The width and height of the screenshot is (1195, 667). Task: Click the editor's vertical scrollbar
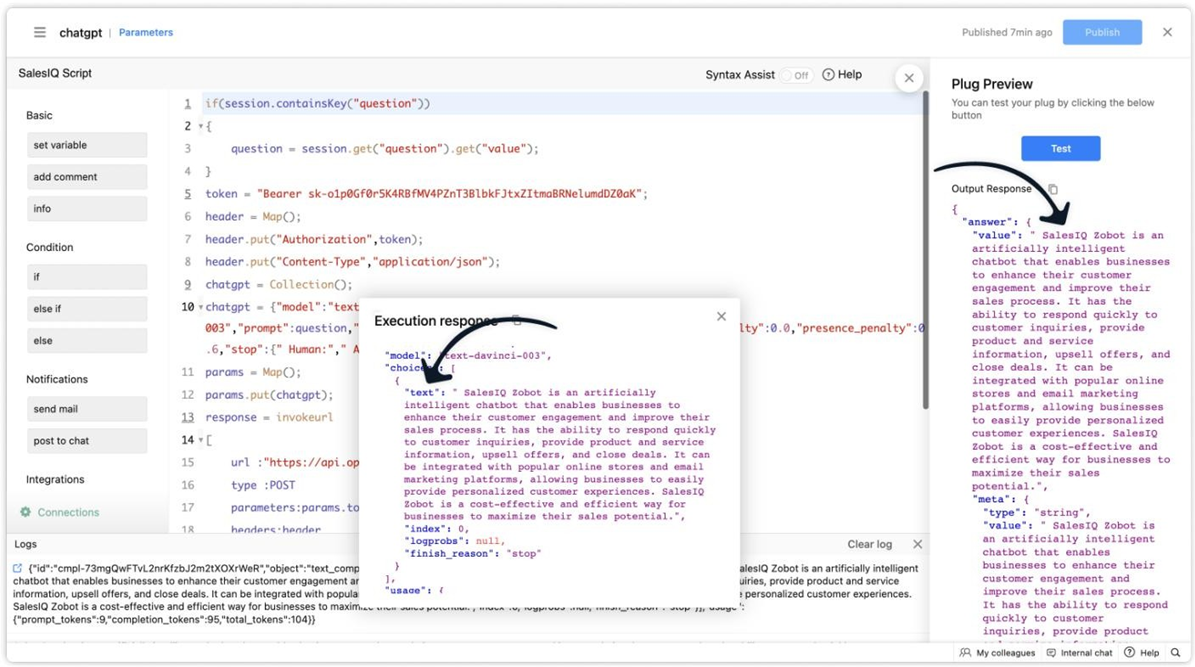pos(926,250)
